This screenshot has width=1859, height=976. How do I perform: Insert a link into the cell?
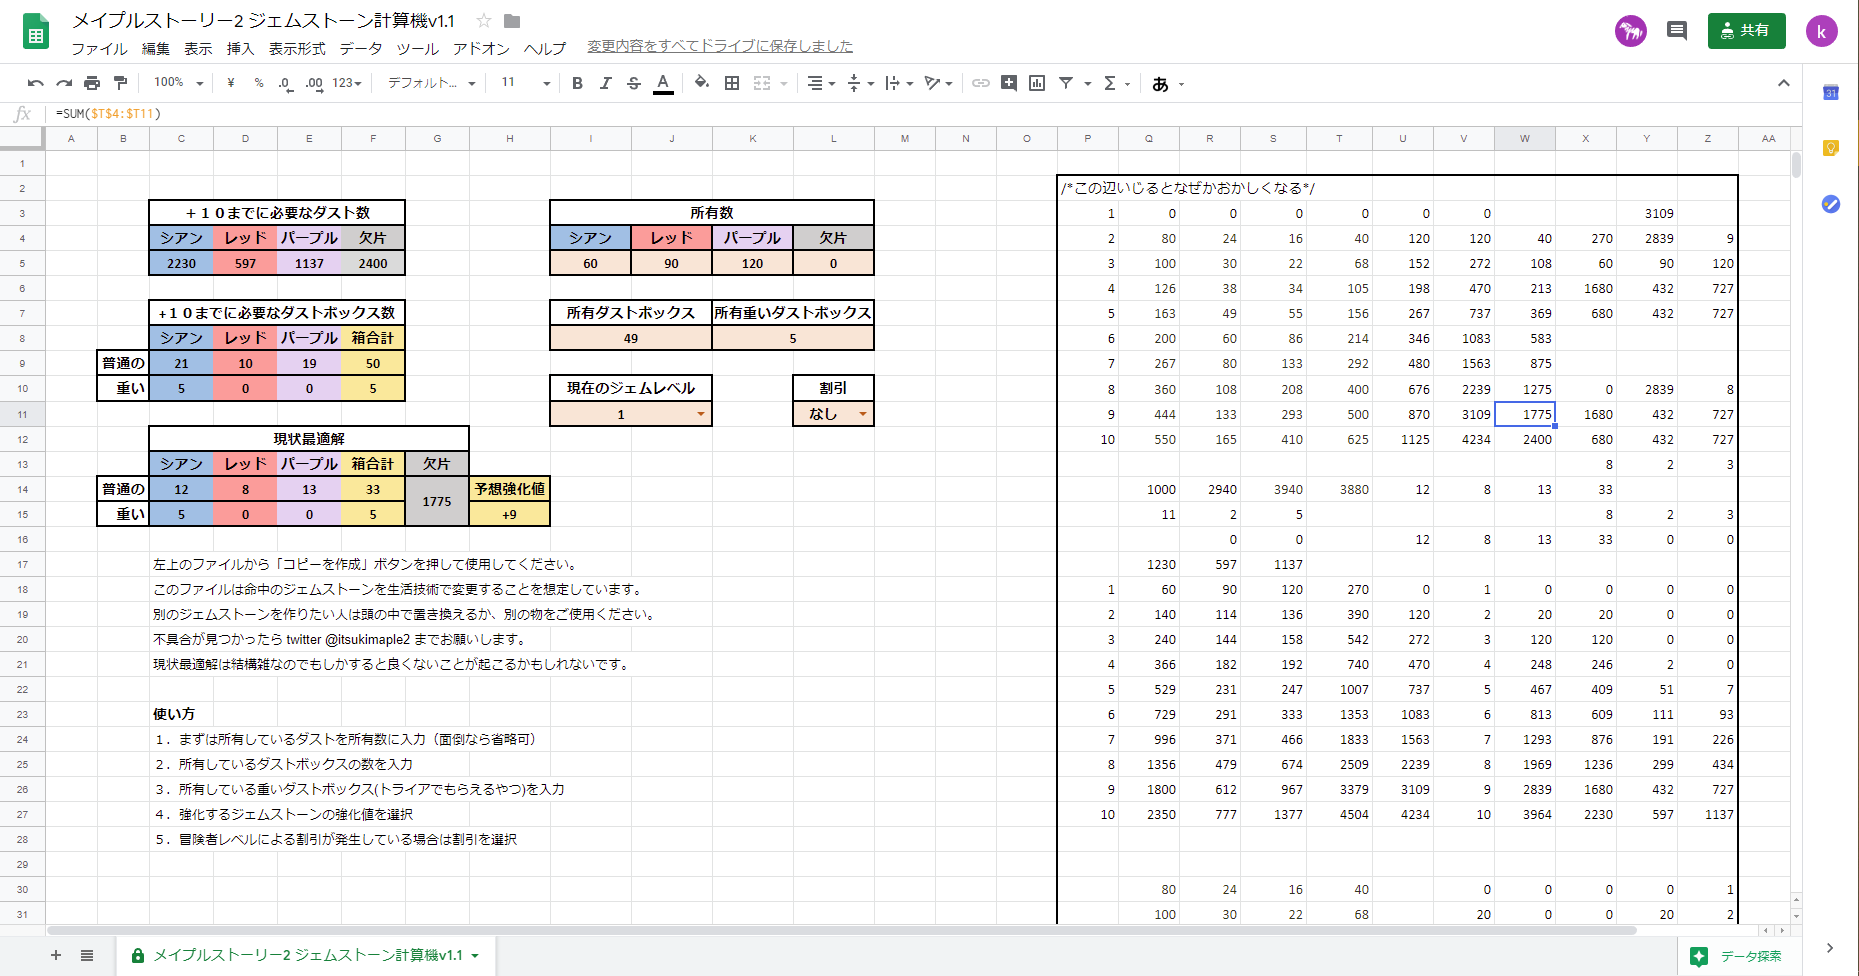981,83
